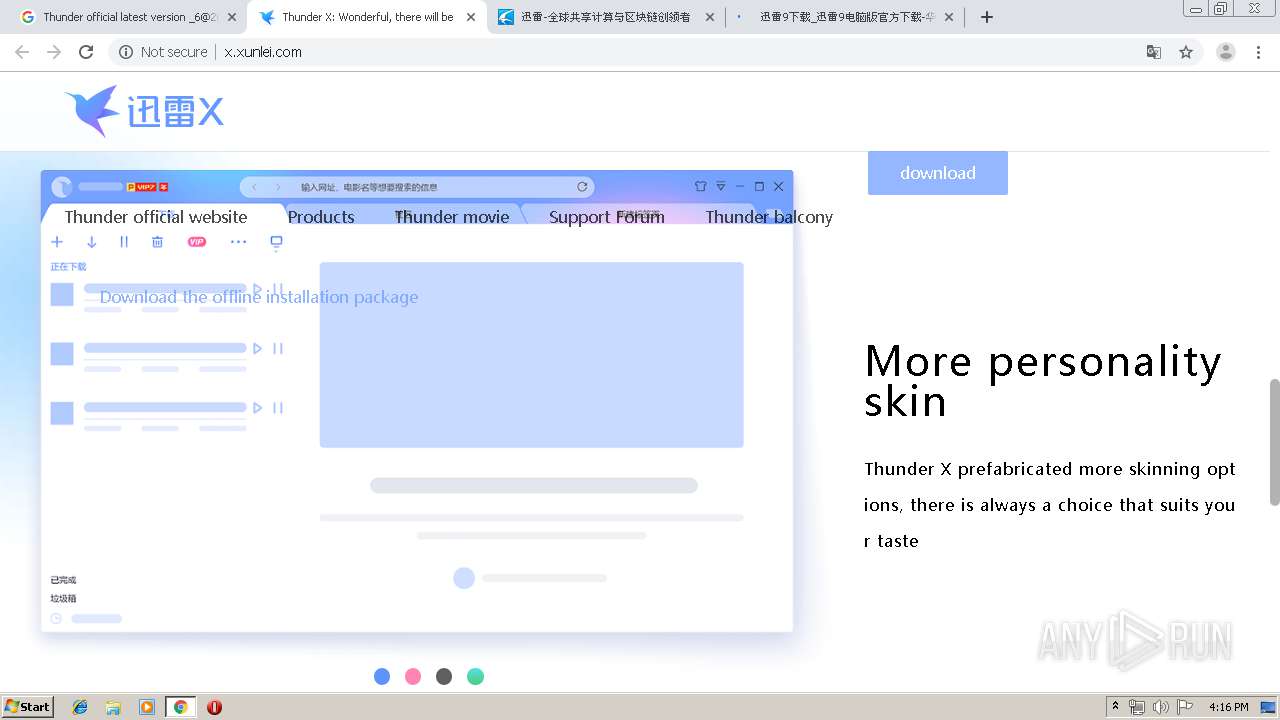This screenshot has height=720, width=1280.
Task: Click the download arrow icon in mockup toolbar
Action: coord(91,242)
